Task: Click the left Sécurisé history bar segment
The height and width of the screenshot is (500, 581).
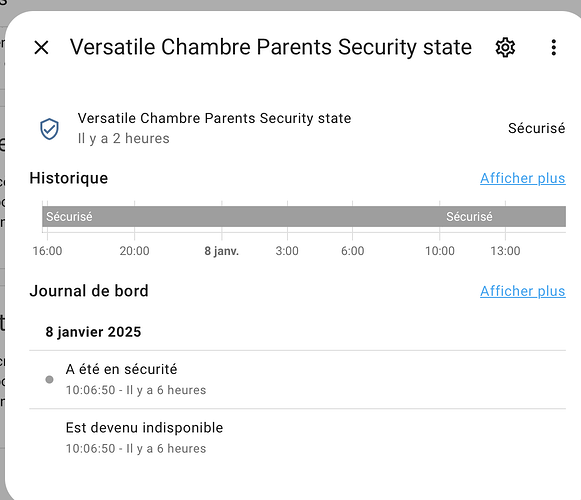Action: coord(241,216)
